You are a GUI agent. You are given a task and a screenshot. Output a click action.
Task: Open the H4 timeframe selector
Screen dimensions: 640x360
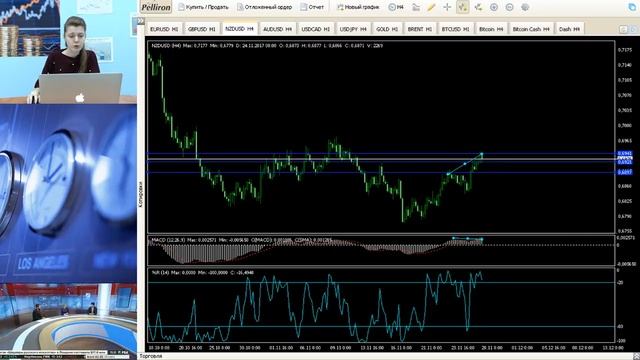[396, 7]
